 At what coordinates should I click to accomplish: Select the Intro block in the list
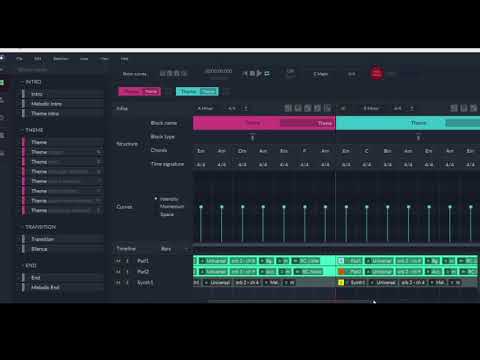point(62,94)
